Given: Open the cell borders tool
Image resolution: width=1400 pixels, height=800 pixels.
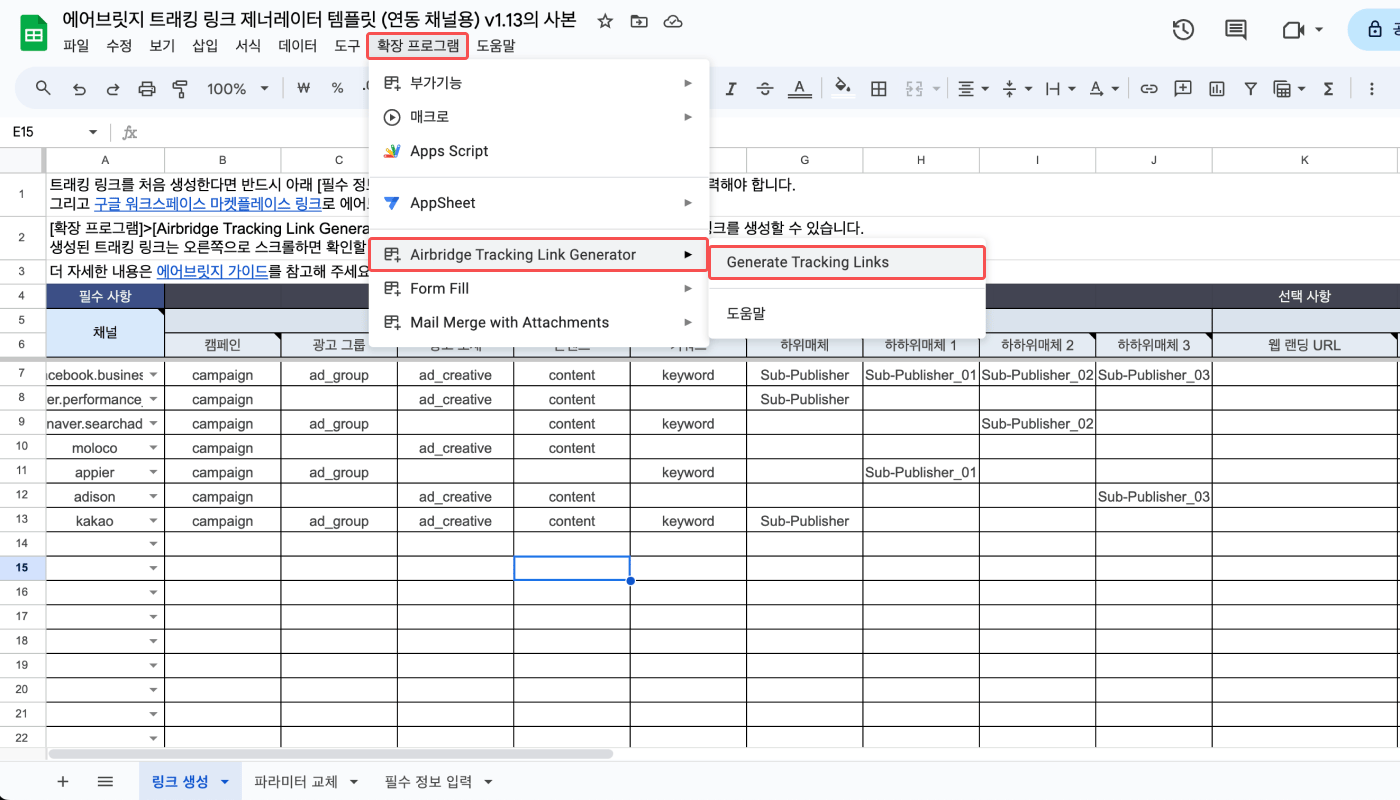Looking at the screenshot, I should click(x=879, y=89).
